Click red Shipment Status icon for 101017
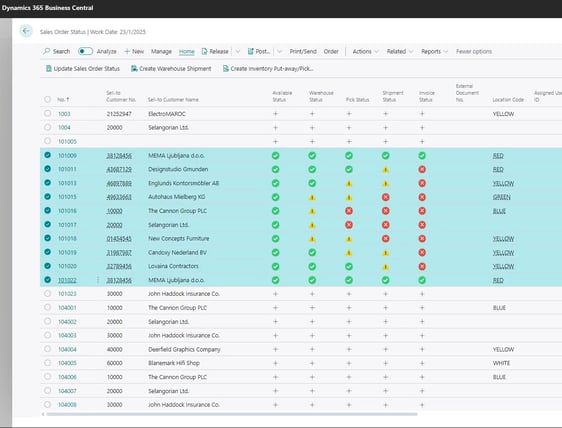 point(385,225)
